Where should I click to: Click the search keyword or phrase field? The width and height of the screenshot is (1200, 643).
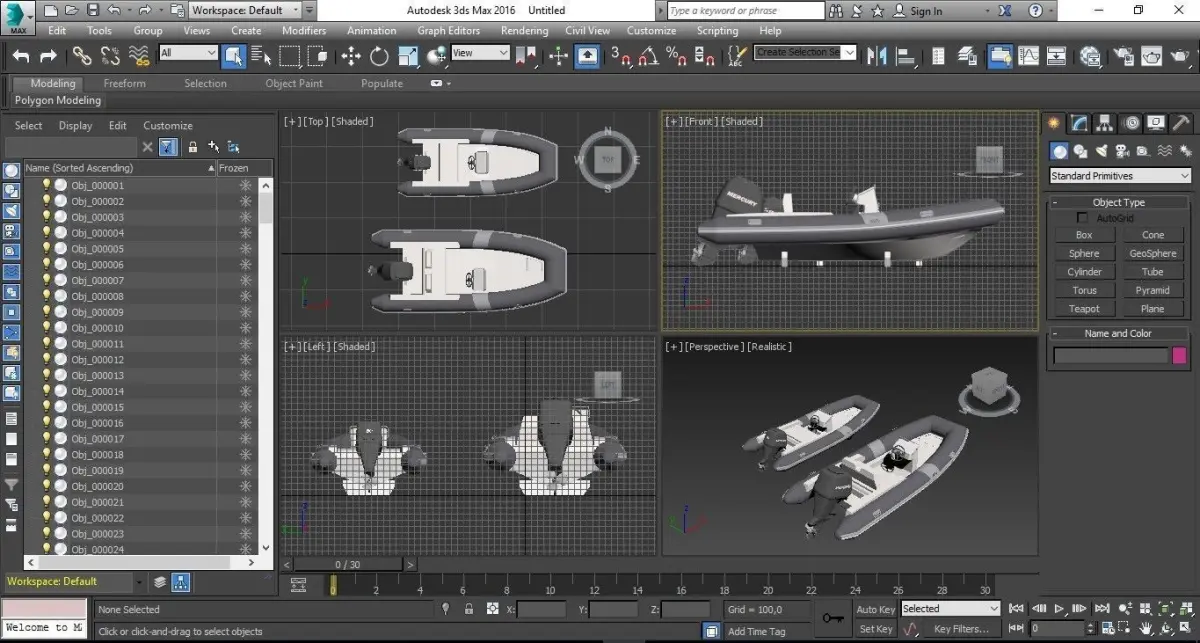tap(747, 11)
